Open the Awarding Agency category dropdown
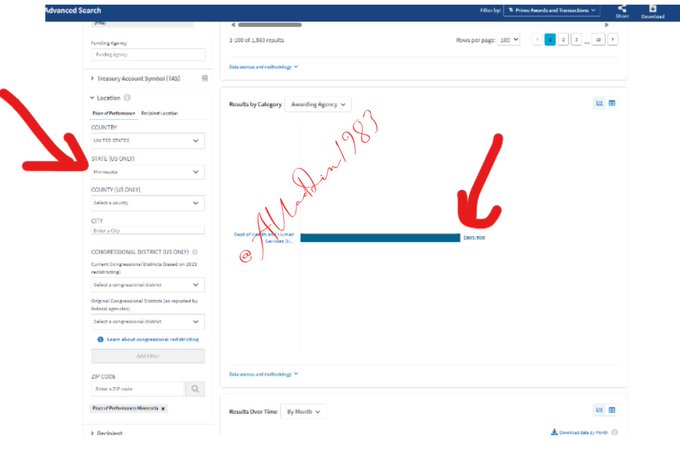 (x=318, y=104)
